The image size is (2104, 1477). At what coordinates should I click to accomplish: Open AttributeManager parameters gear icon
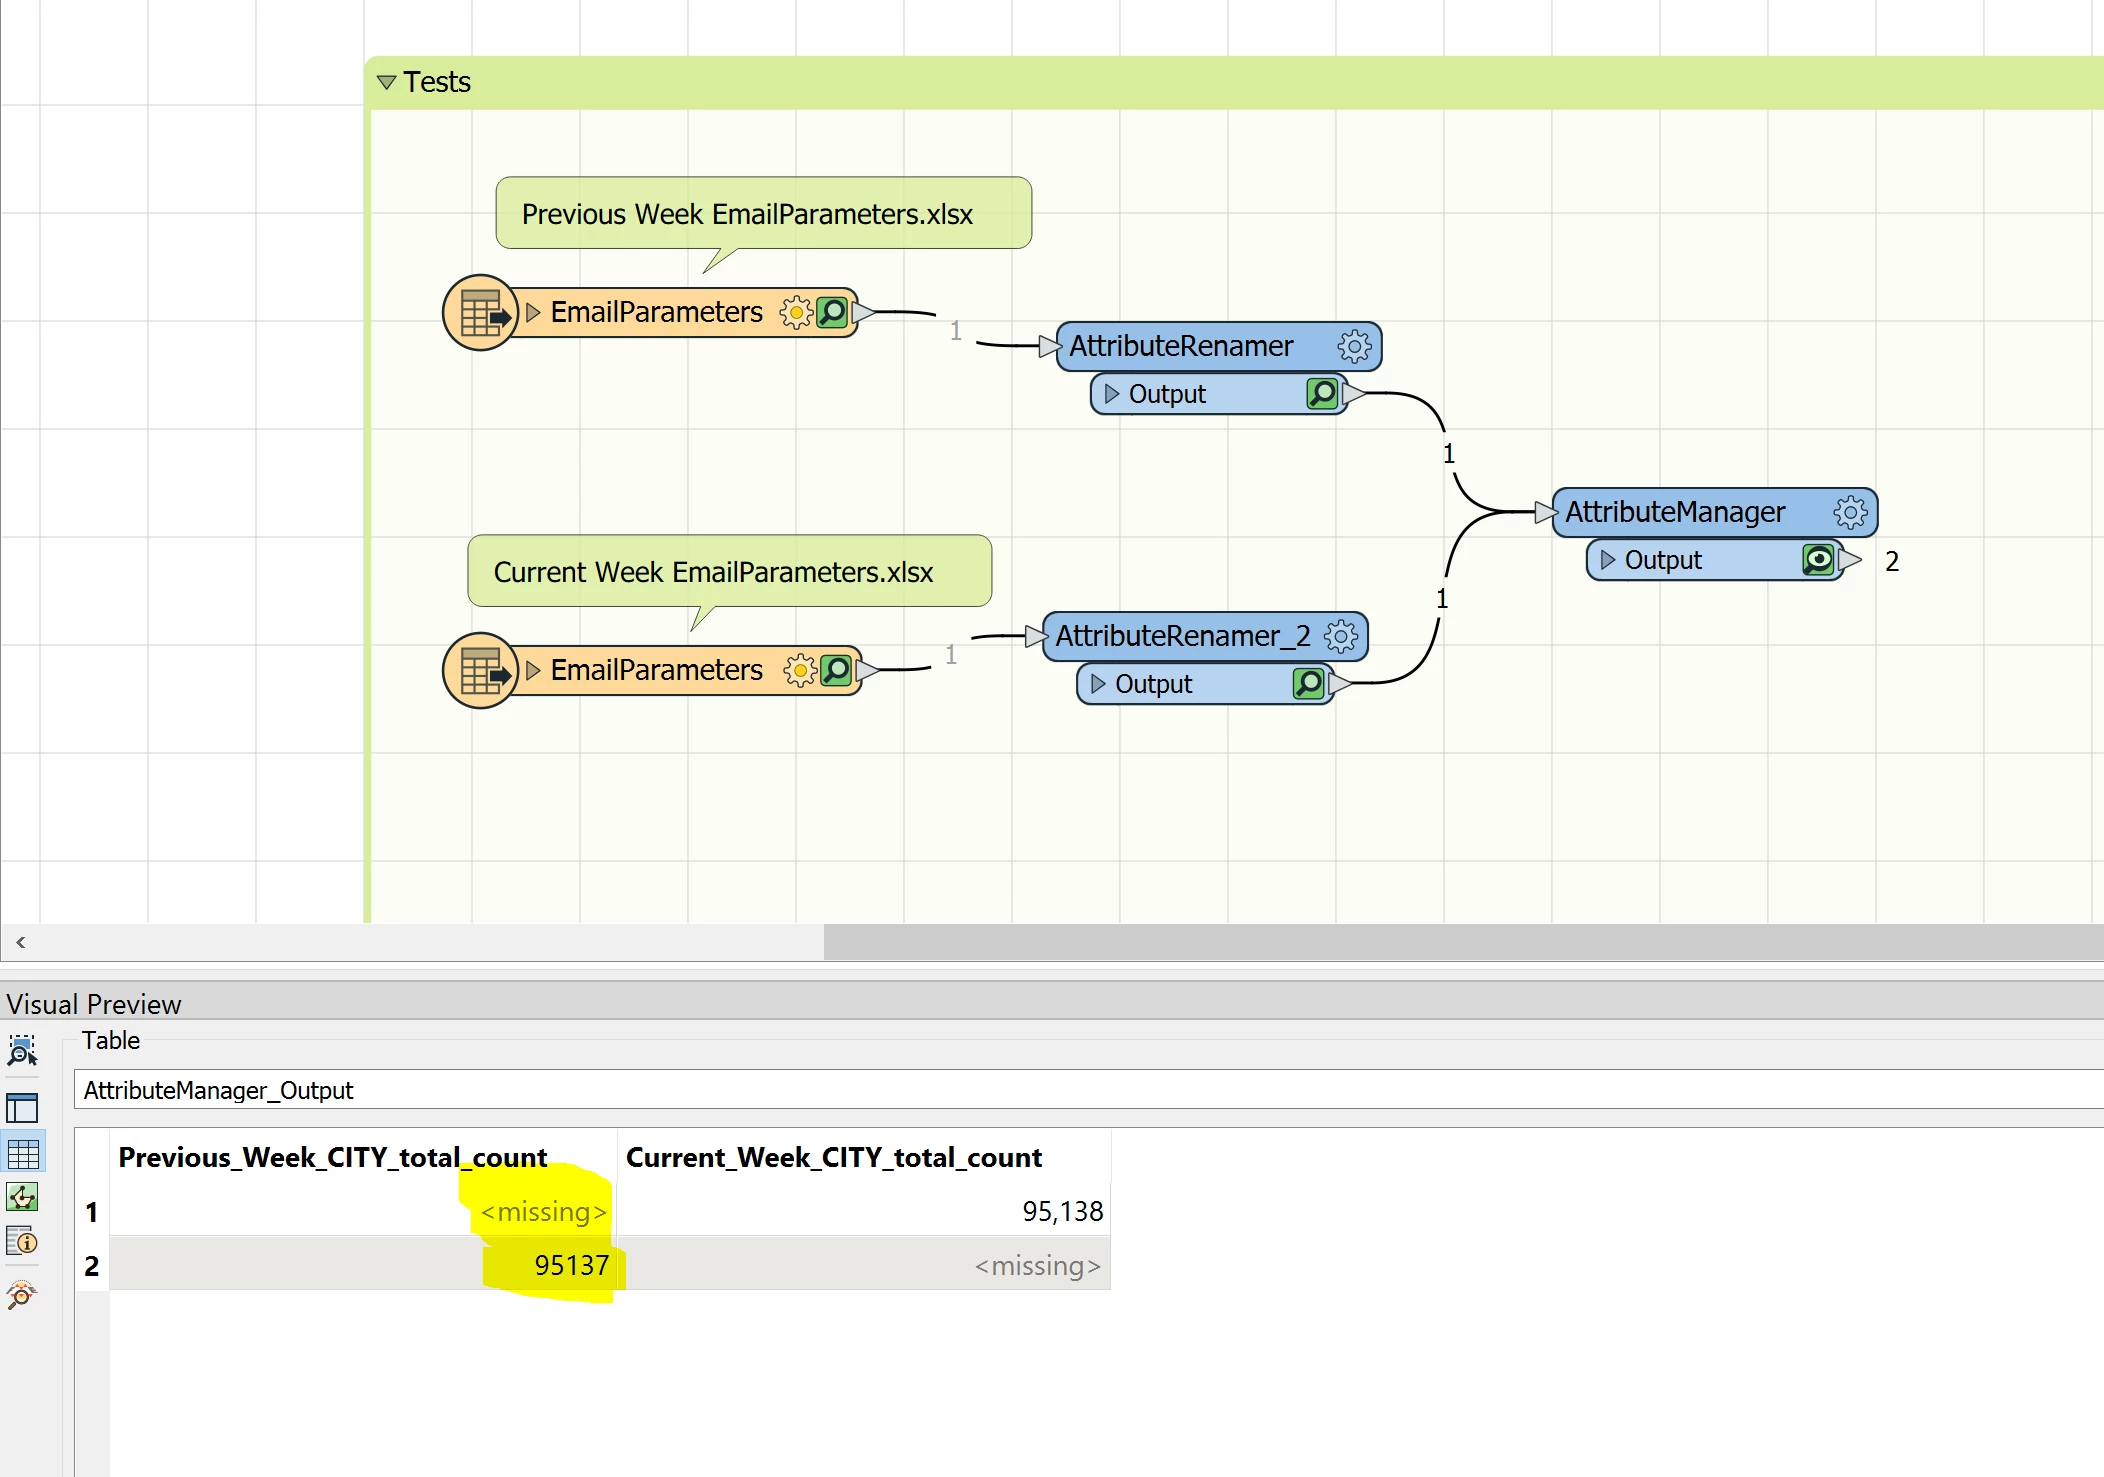pyautogui.click(x=1849, y=513)
